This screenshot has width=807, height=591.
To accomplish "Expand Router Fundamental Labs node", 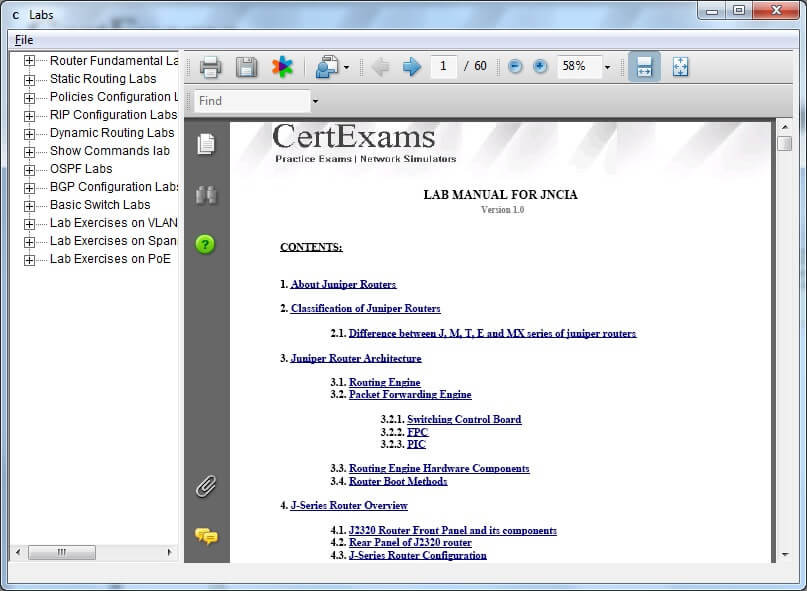I will (x=29, y=61).
